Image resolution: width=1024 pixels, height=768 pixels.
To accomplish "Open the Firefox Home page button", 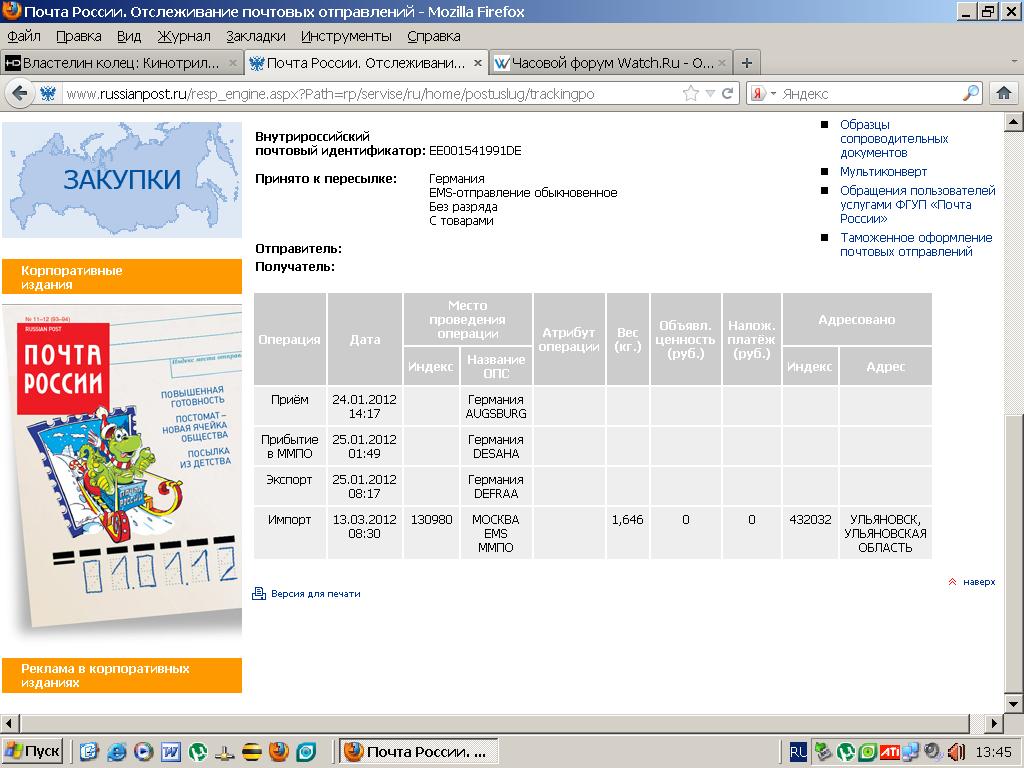I will click(1004, 94).
